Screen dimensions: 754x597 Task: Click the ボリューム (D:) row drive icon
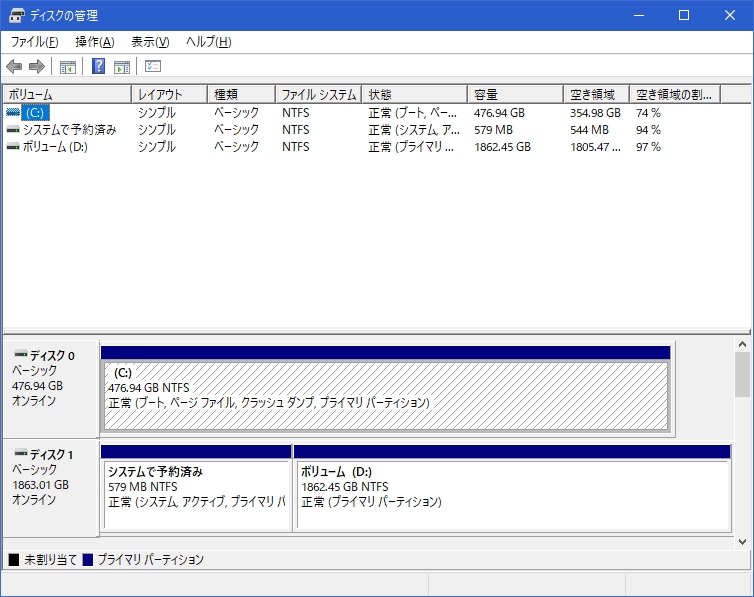(13, 146)
